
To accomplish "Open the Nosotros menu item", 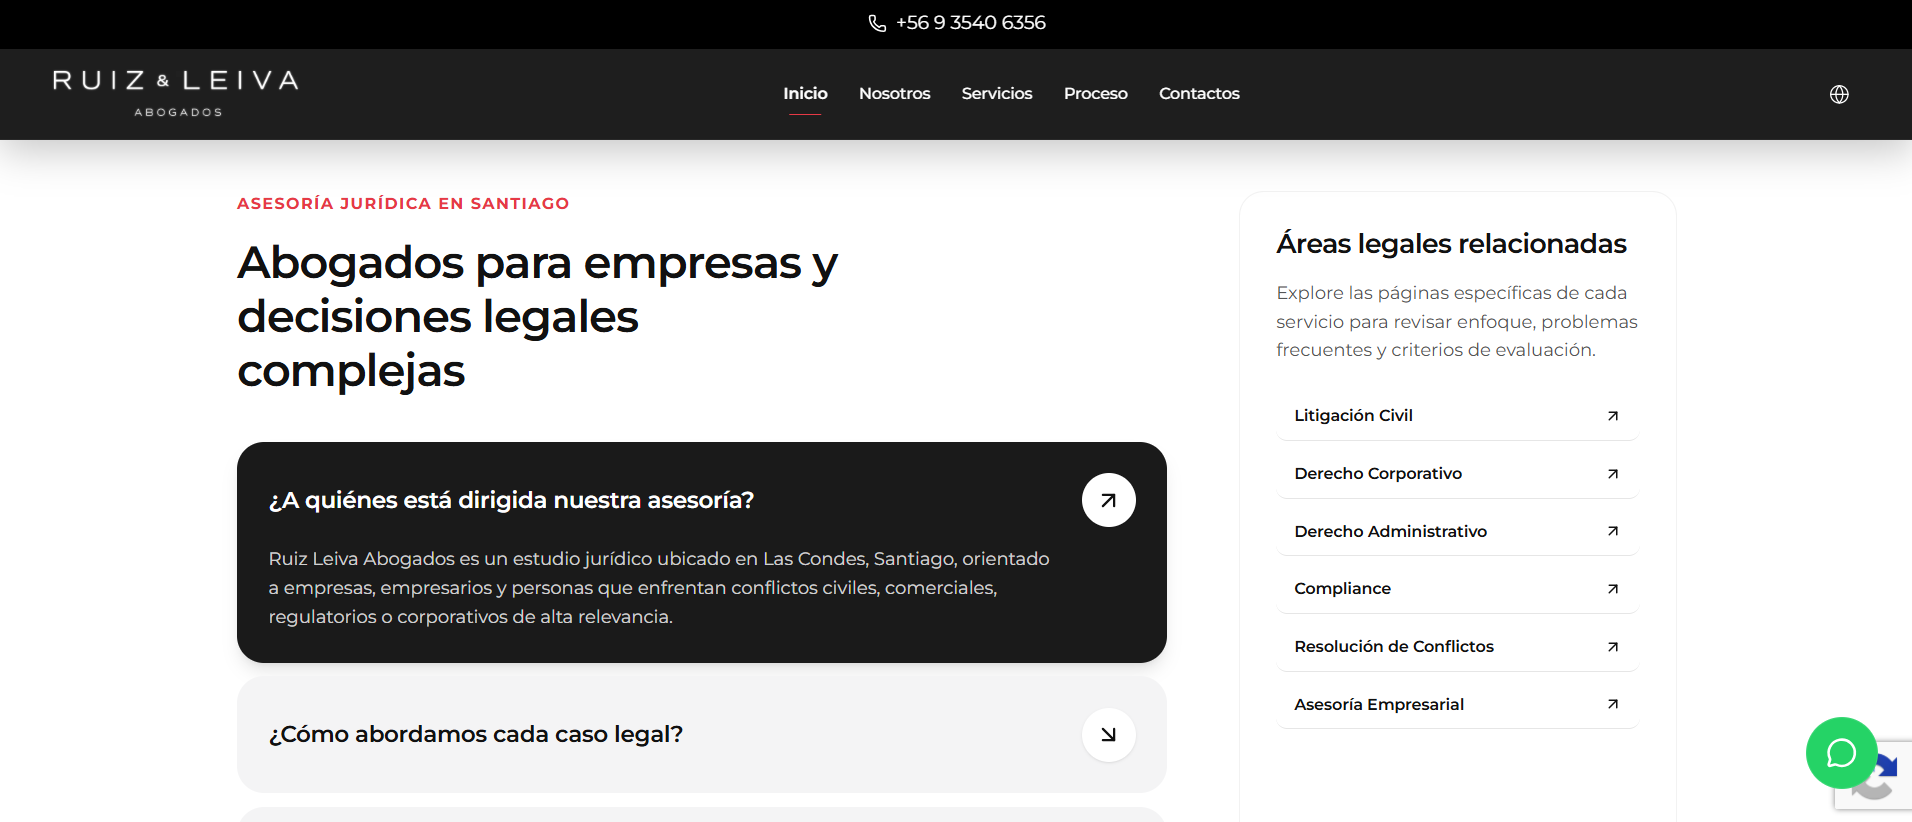I will pyautogui.click(x=894, y=93).
